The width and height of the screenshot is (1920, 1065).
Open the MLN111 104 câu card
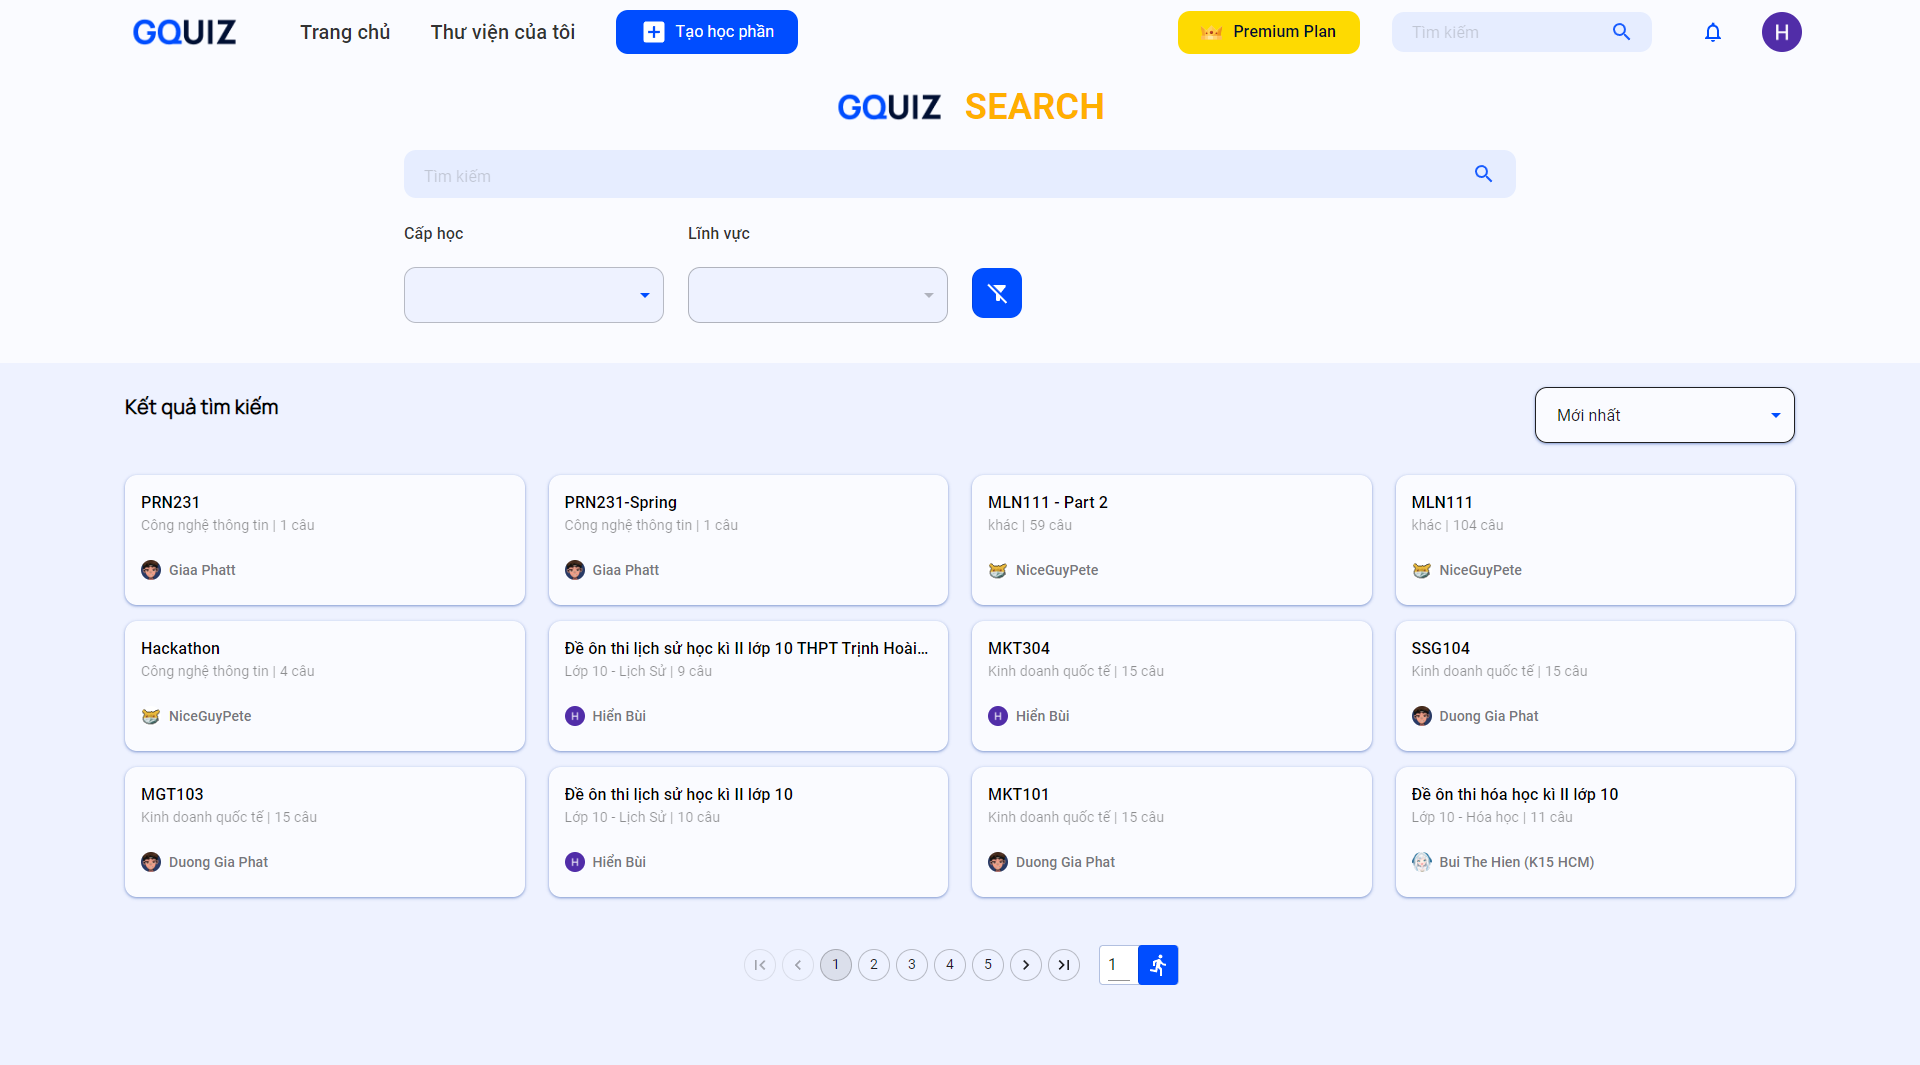(x=1595, y=540)
